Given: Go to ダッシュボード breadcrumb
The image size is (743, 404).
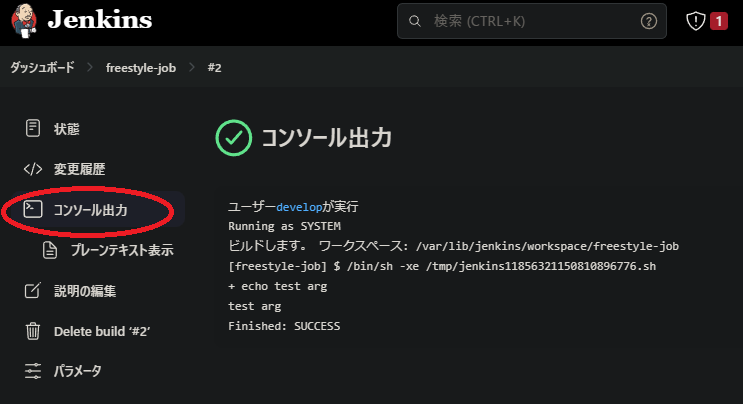Looking at the screenshot, I should pyautogui.click(x=42, y=68).
